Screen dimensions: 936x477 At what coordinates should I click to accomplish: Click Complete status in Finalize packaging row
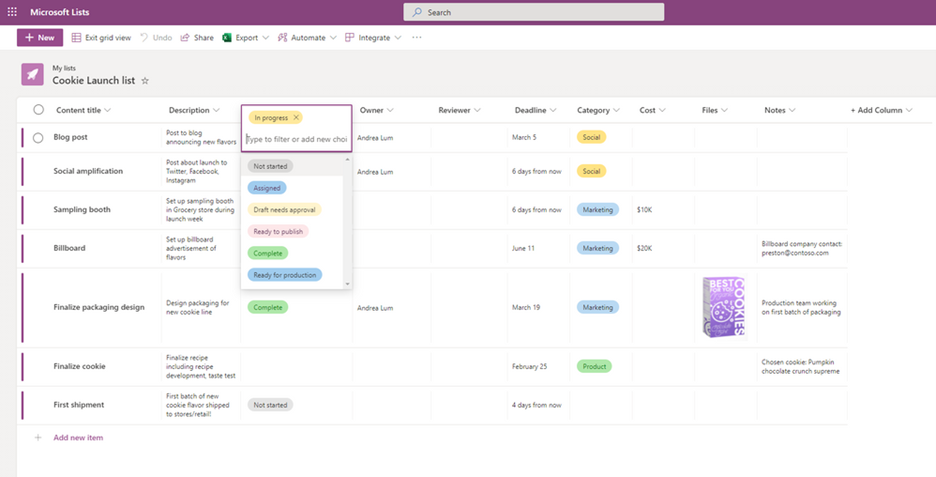pos(267,307)
